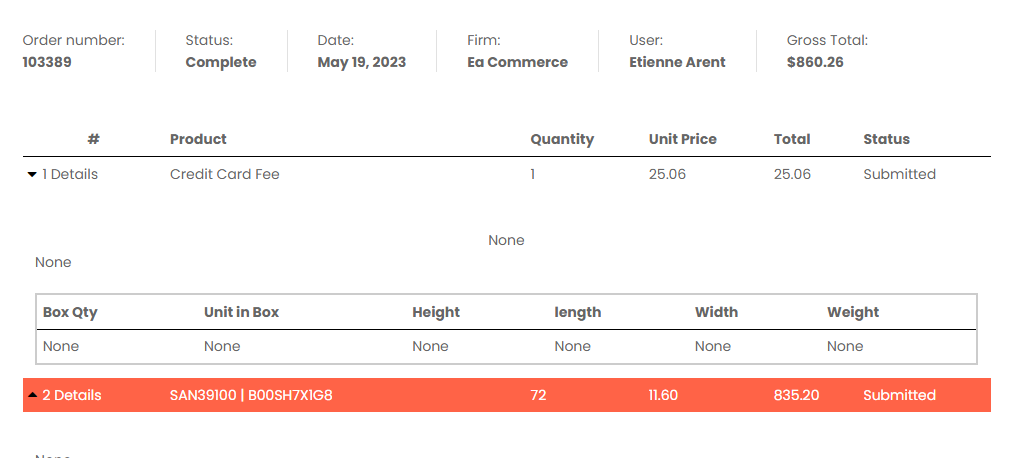Viewport: 1017px width, 458px height.
Task: Click the Total column header
Action: (x=792, y=139)
